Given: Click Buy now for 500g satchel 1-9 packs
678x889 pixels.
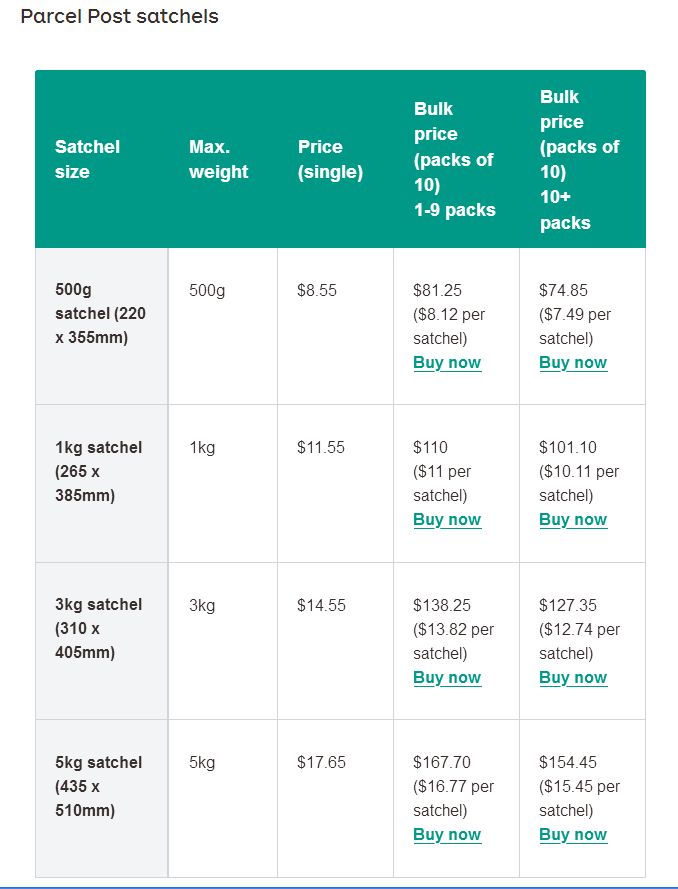Looking at the screenshot, I should click(x=447, y=362).
